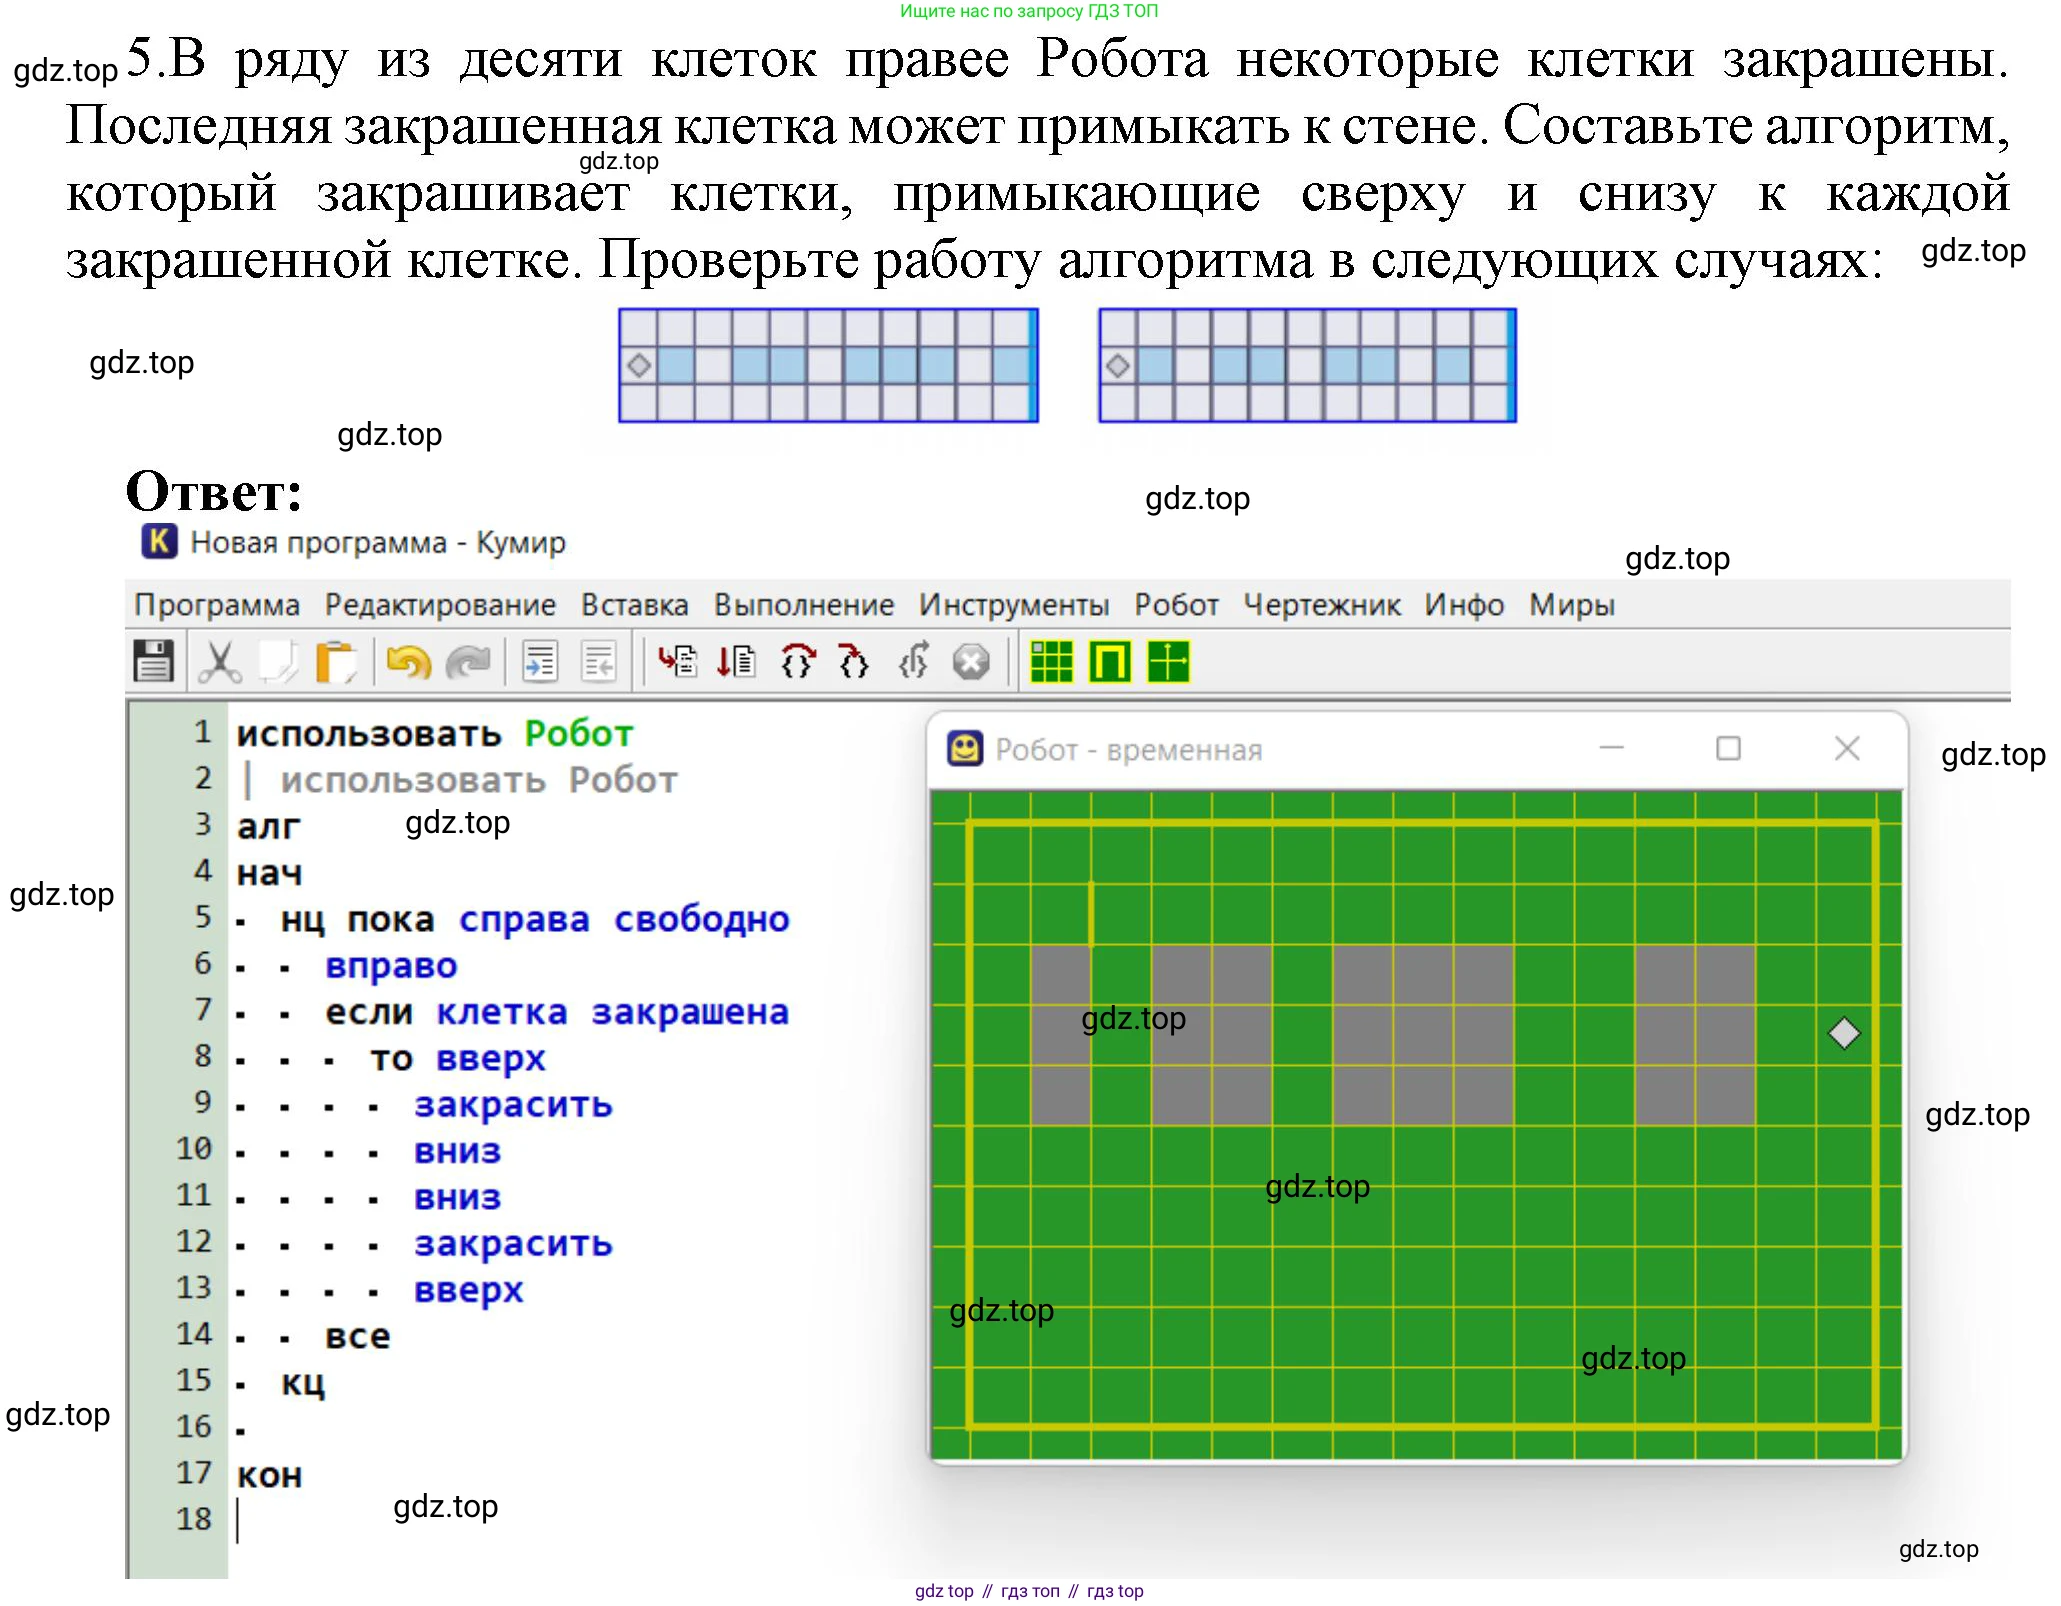Click 'вниз' on line 10
Image resolution: width=2061 pixels, height=1606 pixels.
(x=457, y=1151)
